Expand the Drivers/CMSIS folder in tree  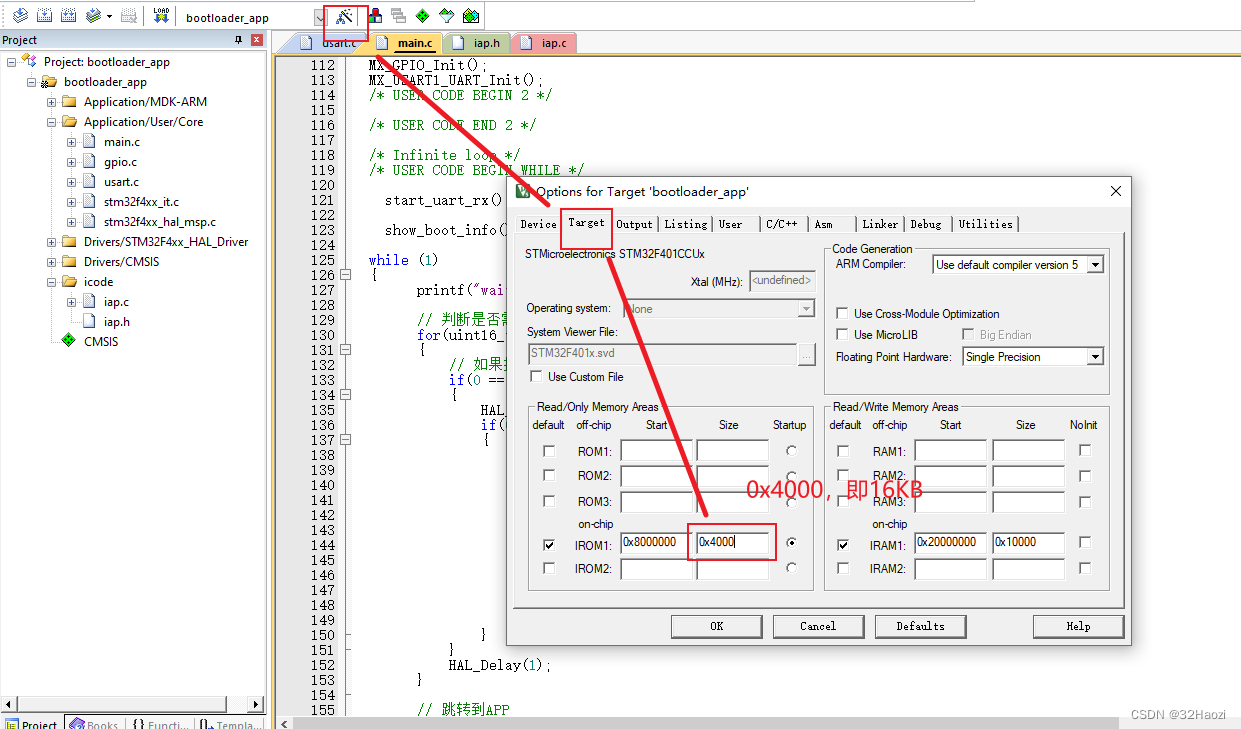[51, 262]
